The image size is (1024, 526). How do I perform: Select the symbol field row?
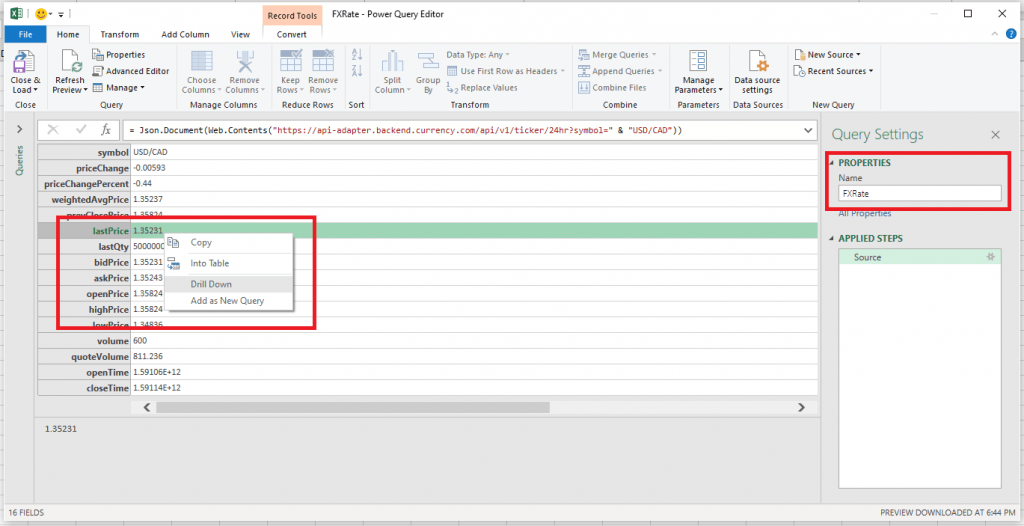click(428, 152)
